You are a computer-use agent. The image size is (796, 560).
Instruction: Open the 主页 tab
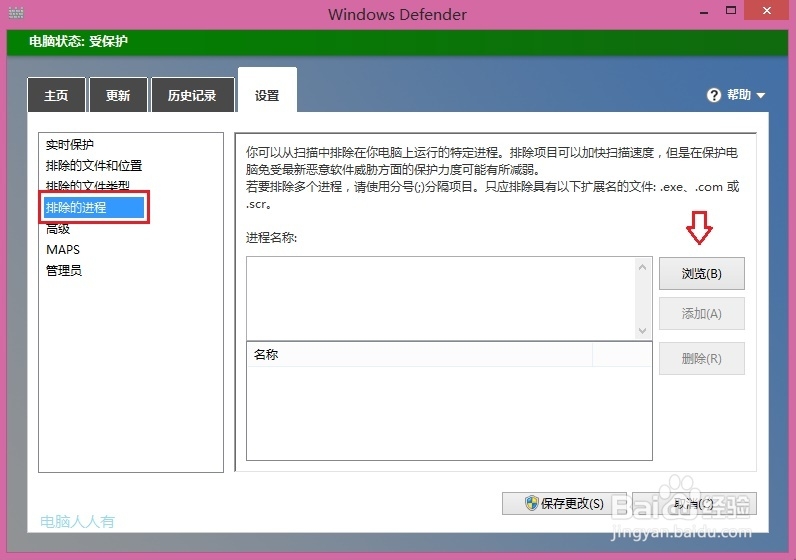56,95
